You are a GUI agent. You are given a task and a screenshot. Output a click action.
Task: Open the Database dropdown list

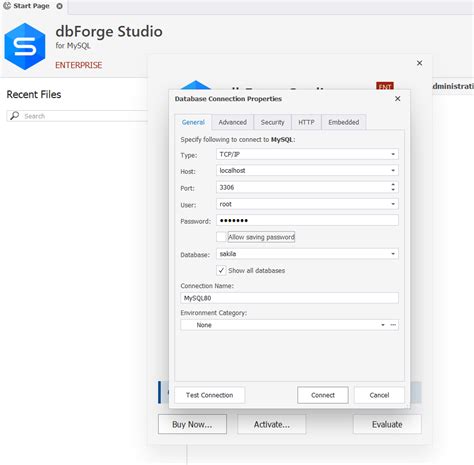pyautogui.click(x=393, y=254)
